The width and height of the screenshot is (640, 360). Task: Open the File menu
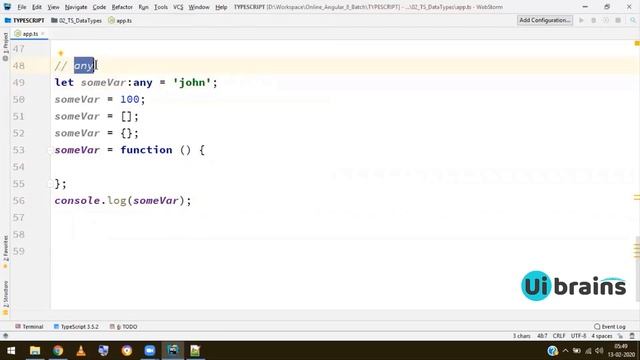point(22,7)
